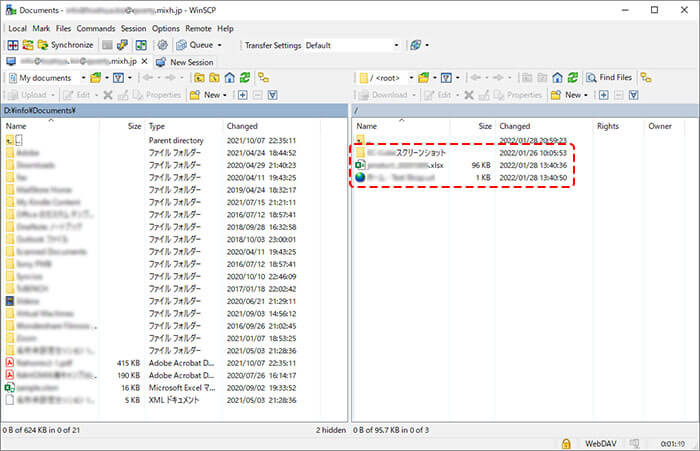This screenshot has width=700, height=451.
Task: Click the Synchronize button in the toolbar
Action: coord(66,45)
